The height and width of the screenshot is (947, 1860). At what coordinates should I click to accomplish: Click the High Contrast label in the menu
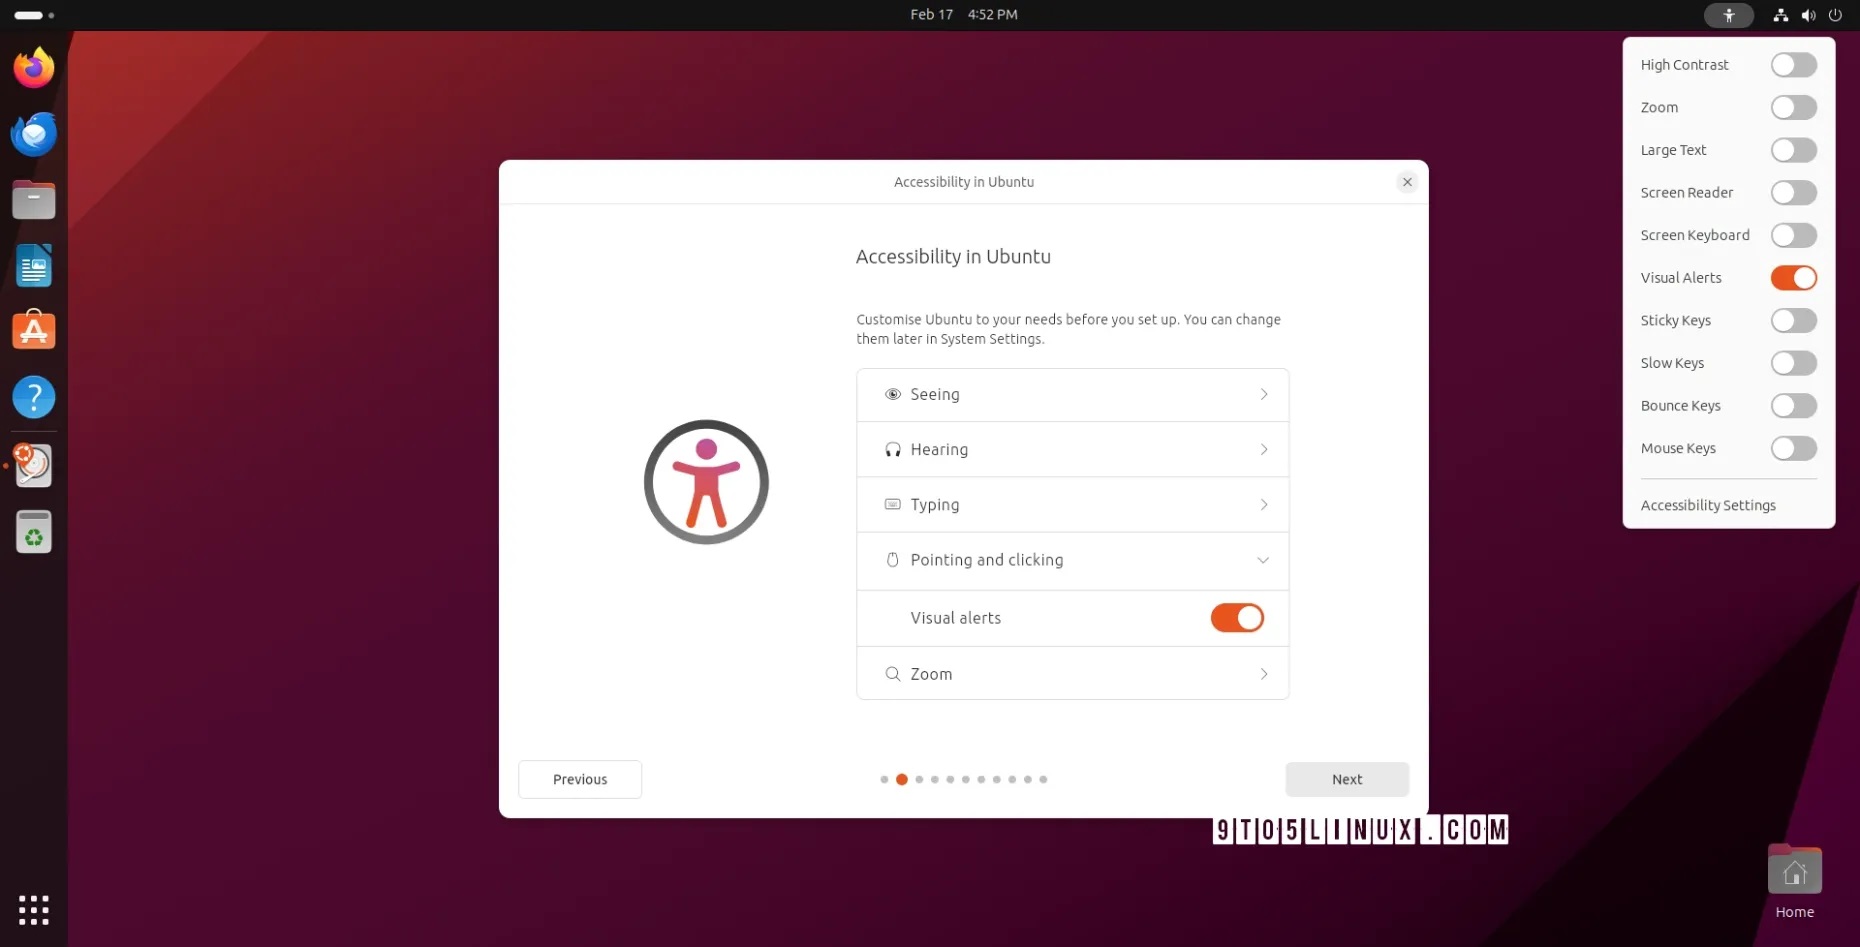(x=1684, y=65)
